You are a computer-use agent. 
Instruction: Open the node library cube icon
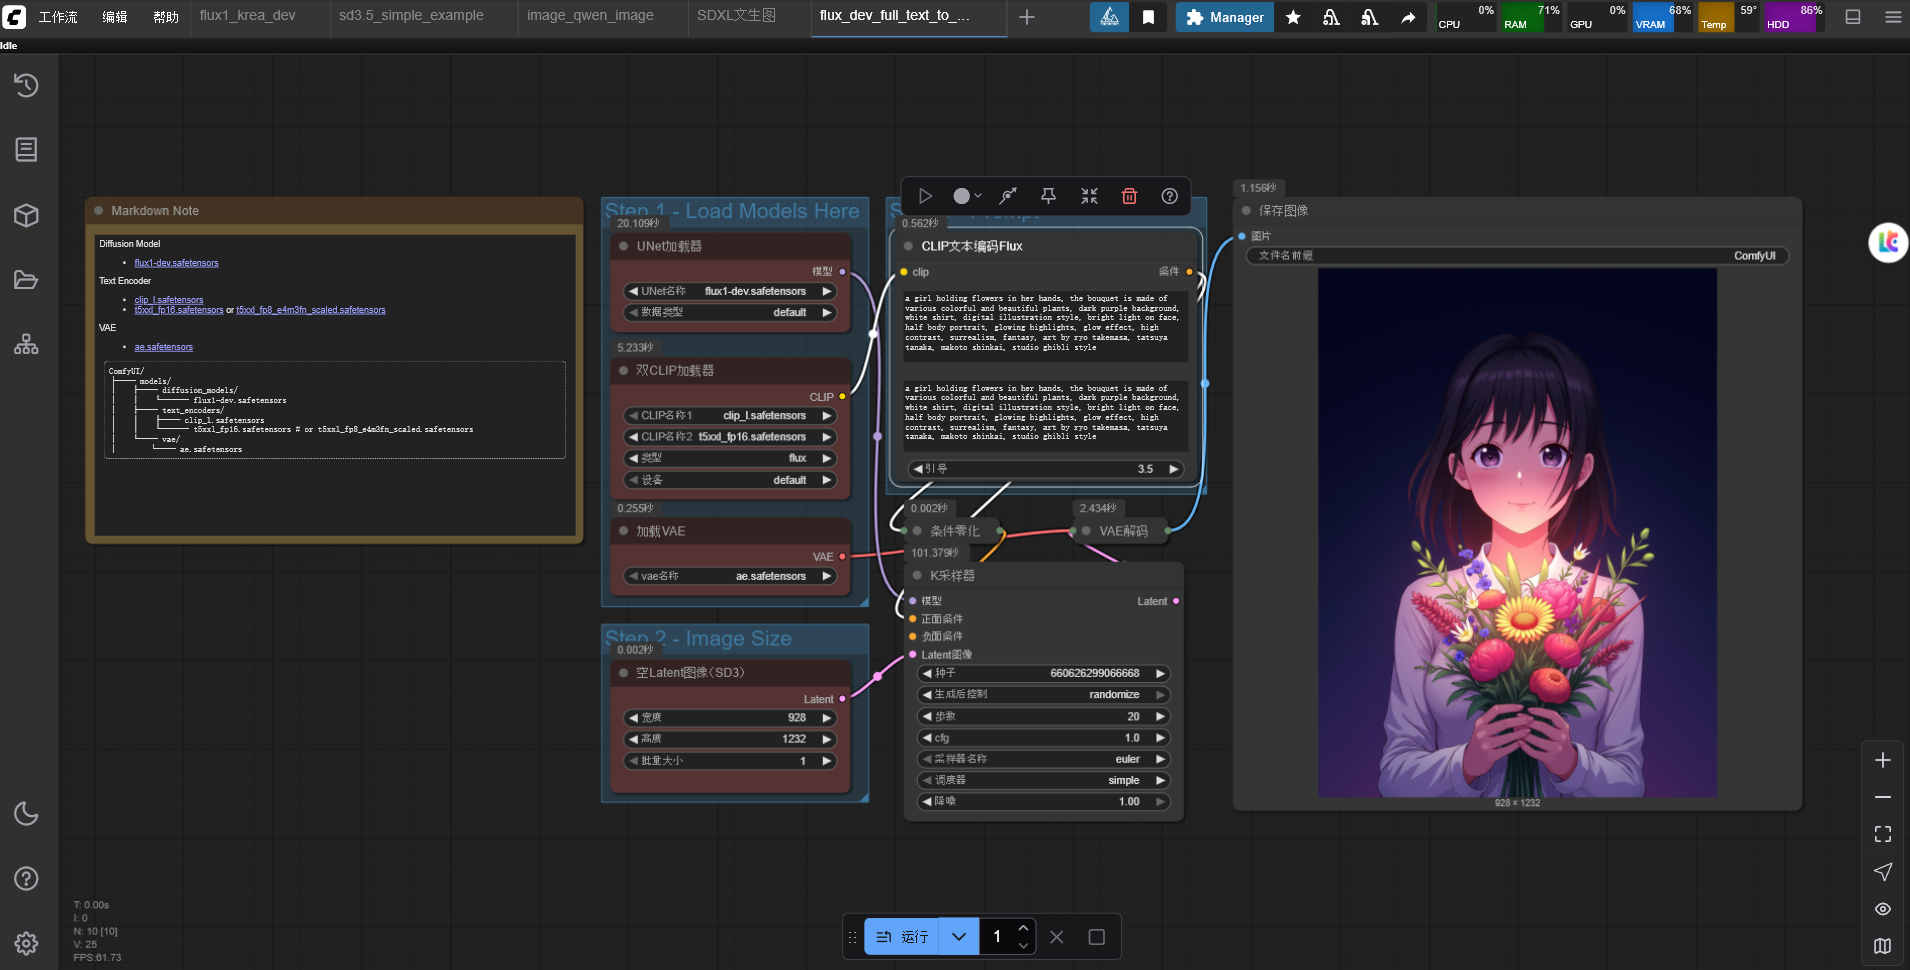[x=26, y=215]
